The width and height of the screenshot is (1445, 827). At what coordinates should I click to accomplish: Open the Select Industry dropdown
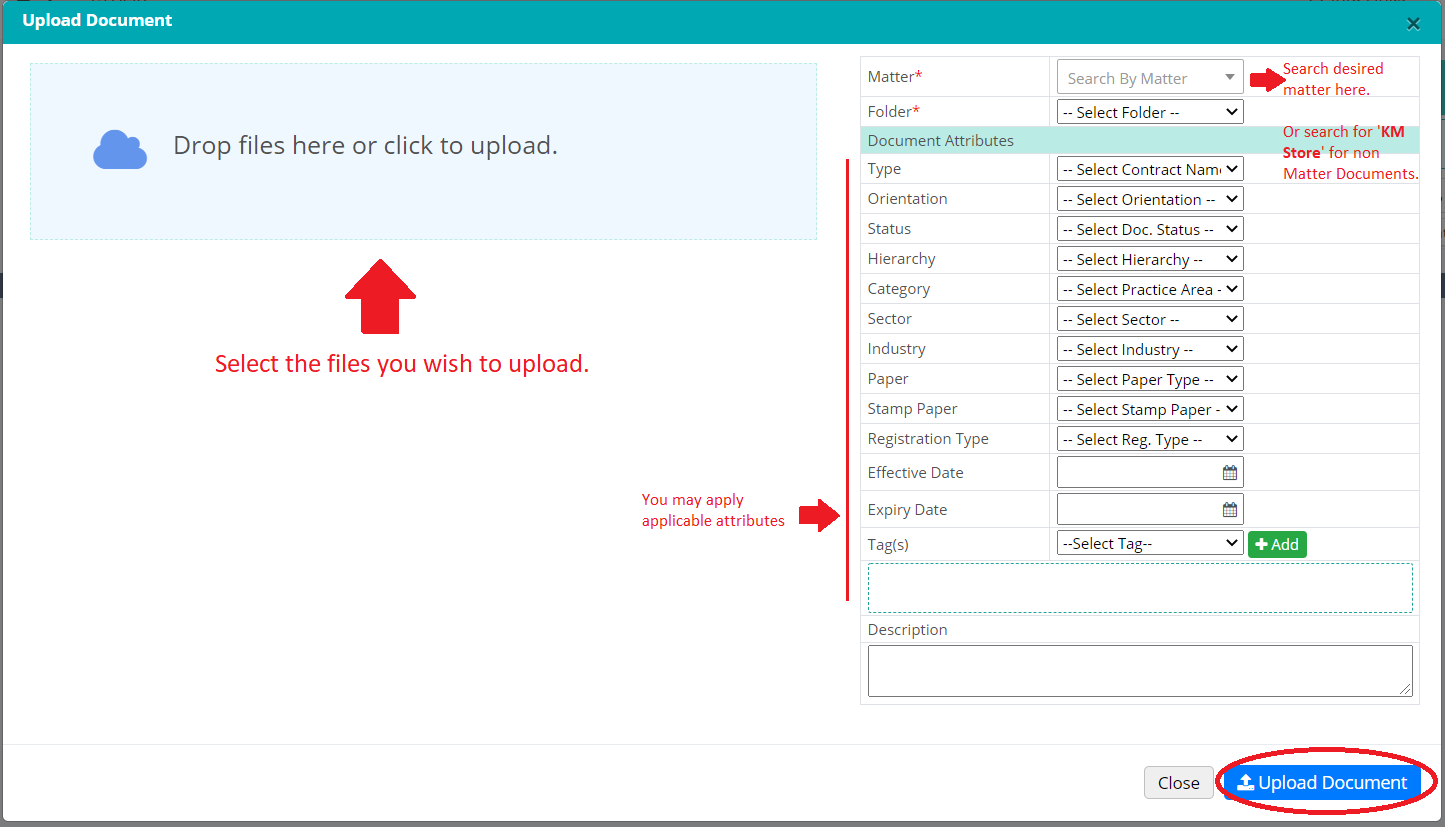(x=1149, y=349)
